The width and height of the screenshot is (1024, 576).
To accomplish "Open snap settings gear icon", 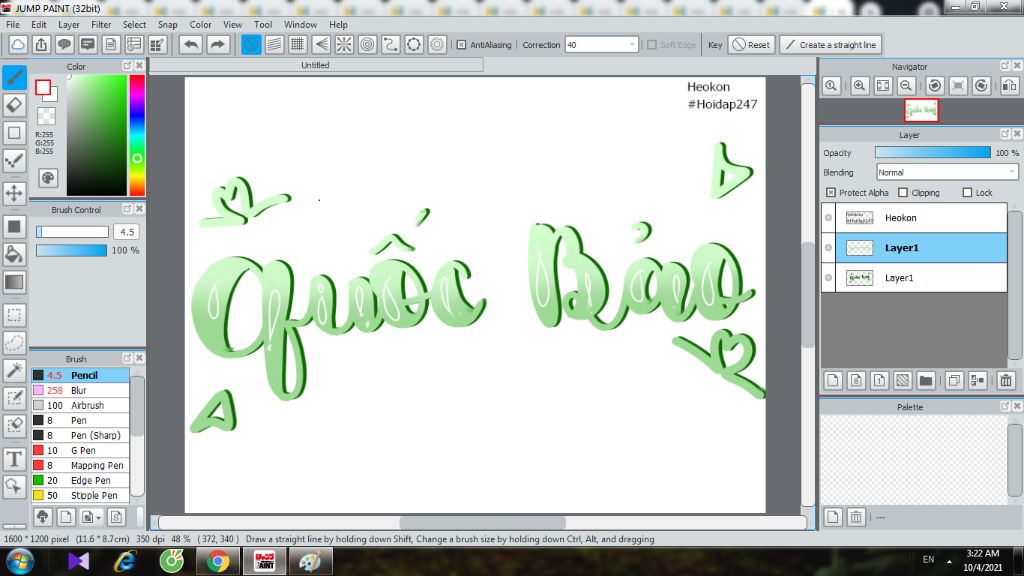I will 437,44.
